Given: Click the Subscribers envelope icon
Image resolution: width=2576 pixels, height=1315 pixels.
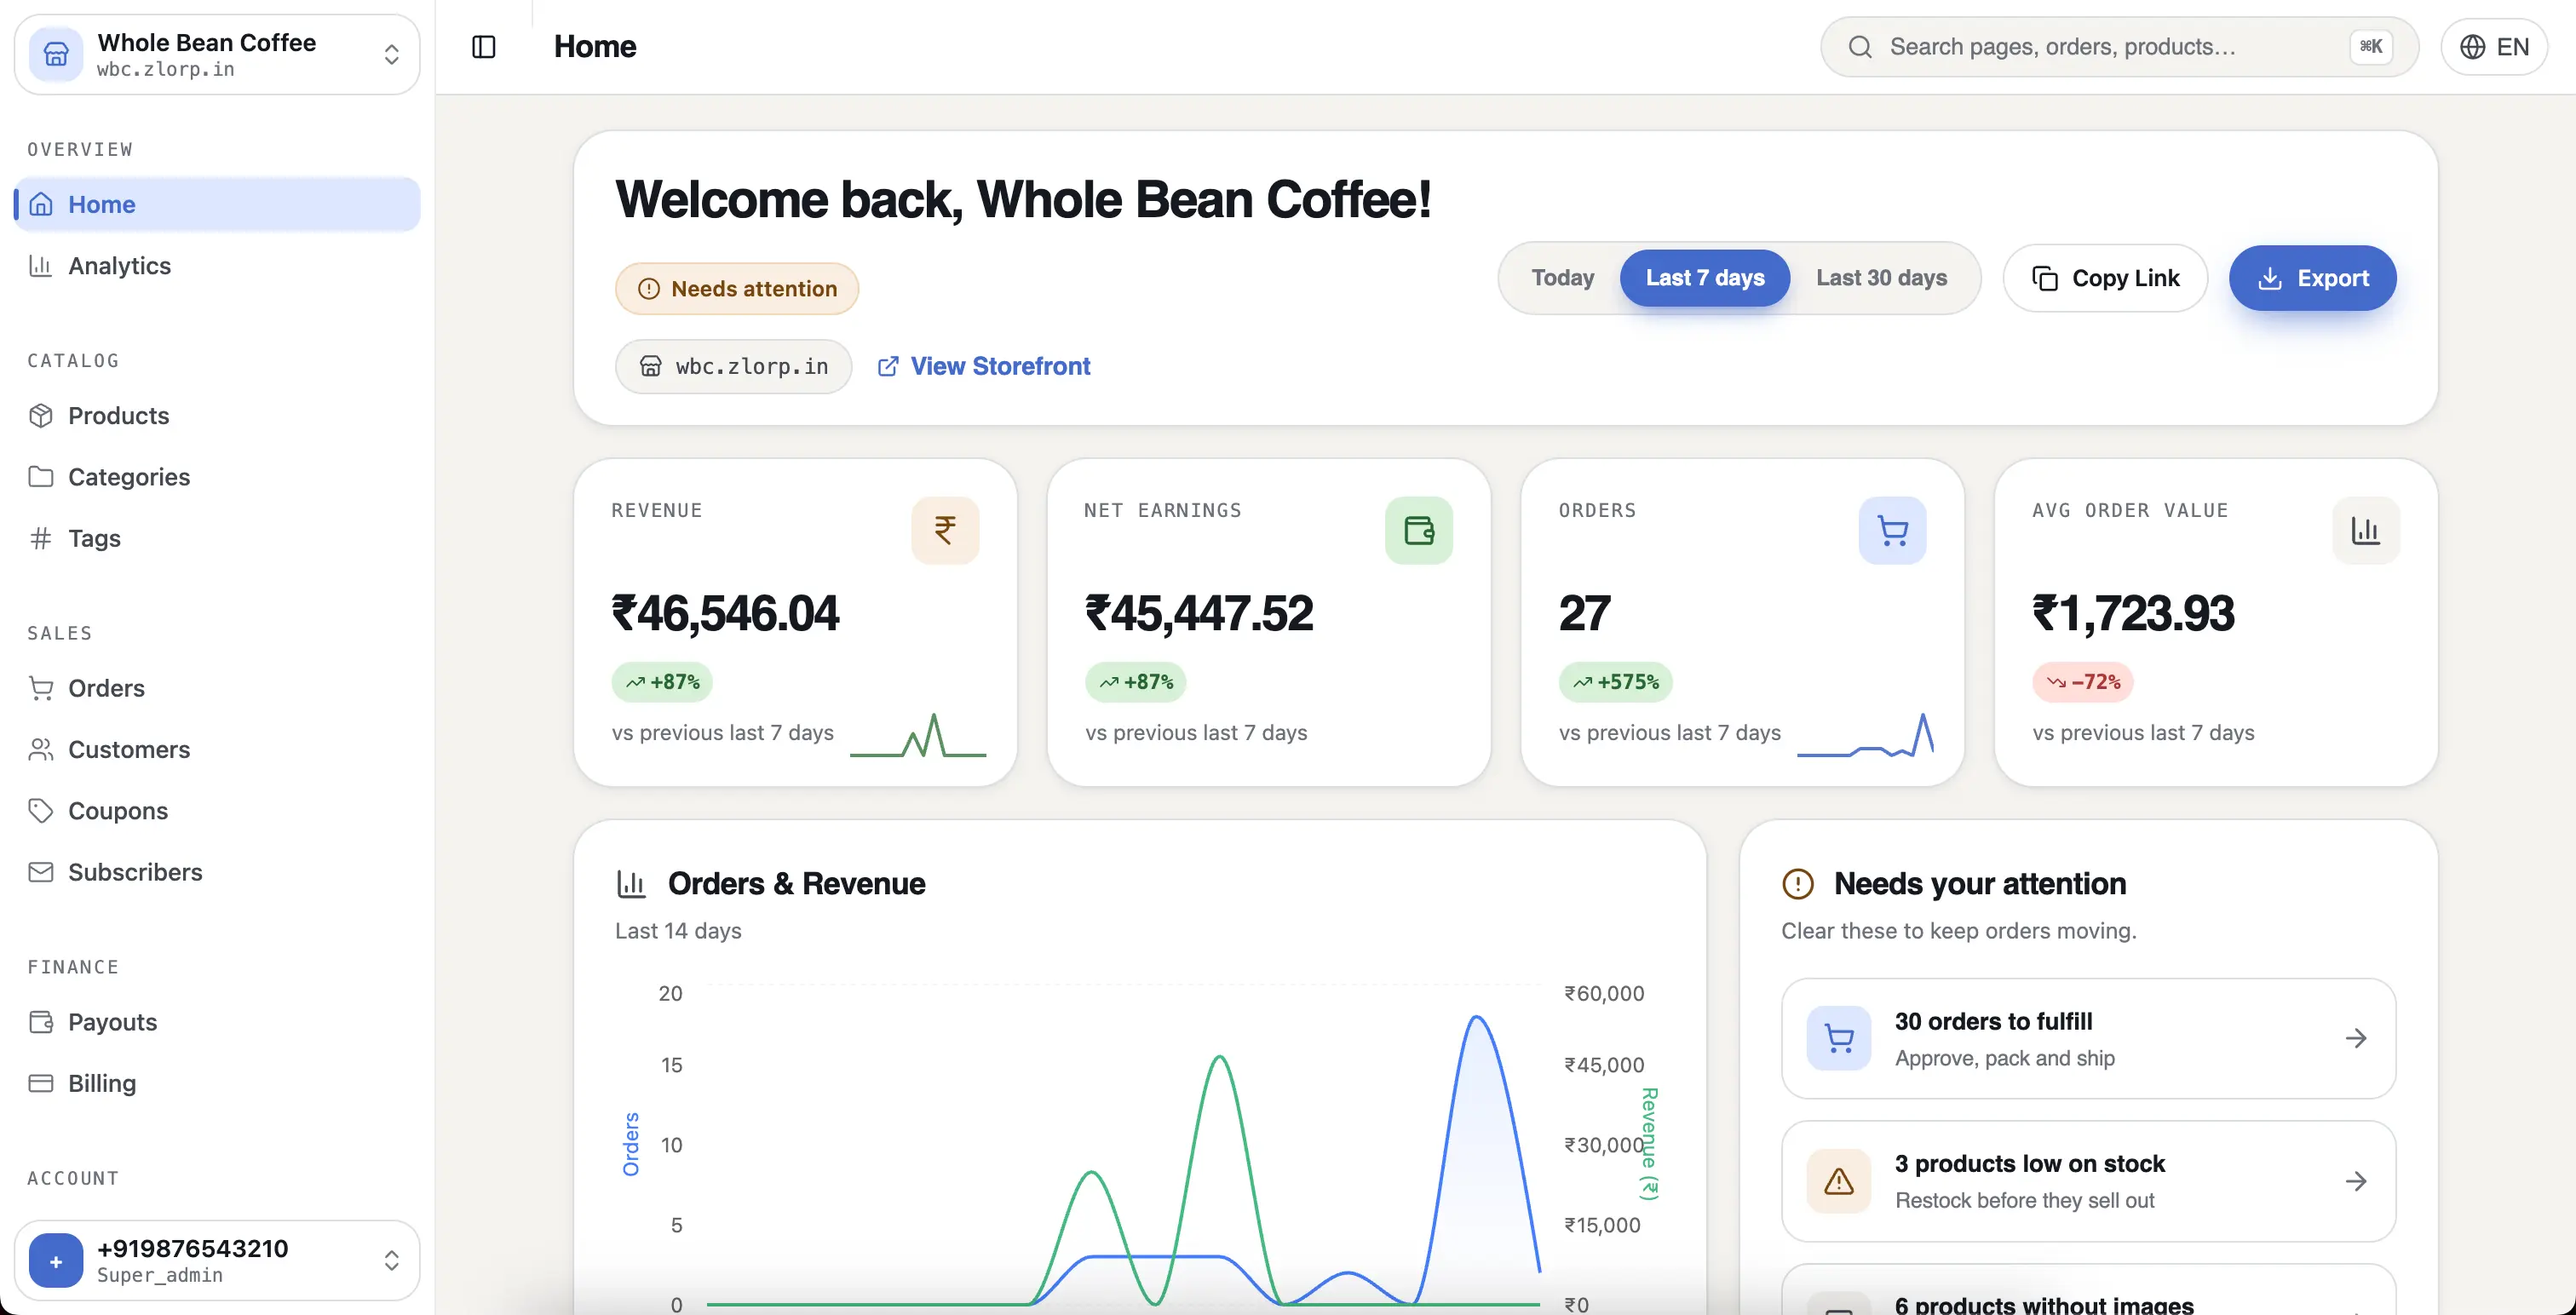Looking at the screenshot, I should click(41, 872).
